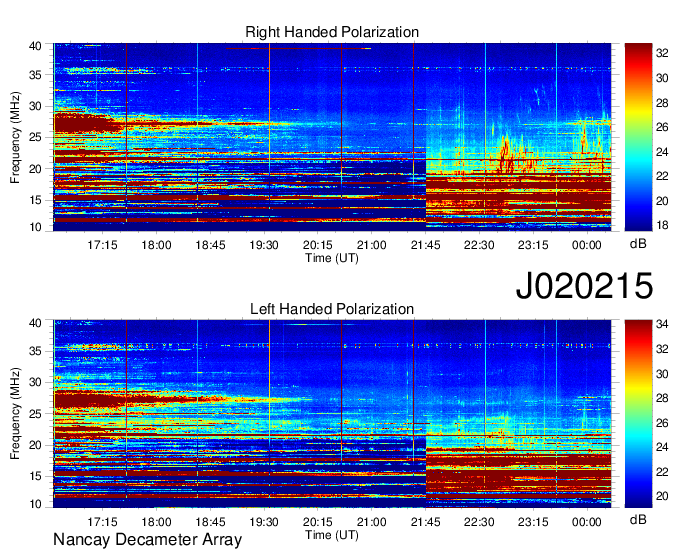Select 00:00 tick under right-handed plot

click(587, 245)
